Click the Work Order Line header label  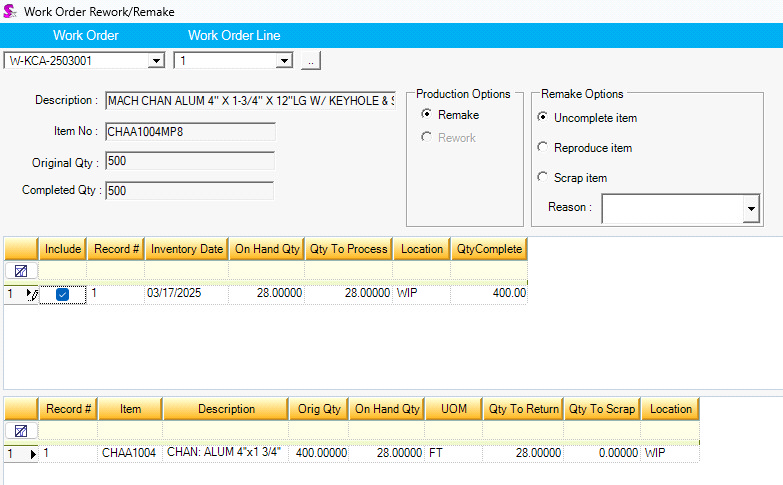click(234, 36)
